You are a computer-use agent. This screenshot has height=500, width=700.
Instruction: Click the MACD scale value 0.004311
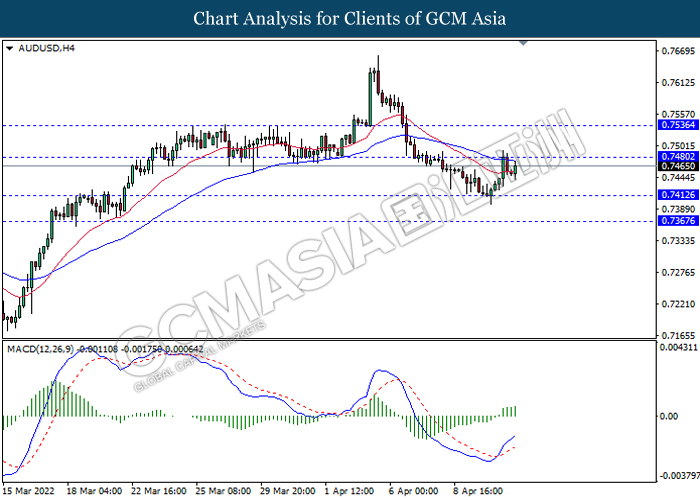point(679,347)
